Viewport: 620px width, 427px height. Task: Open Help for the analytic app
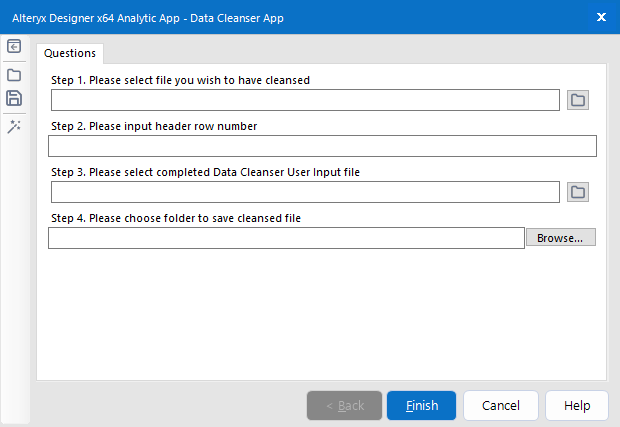coord(577,405)
